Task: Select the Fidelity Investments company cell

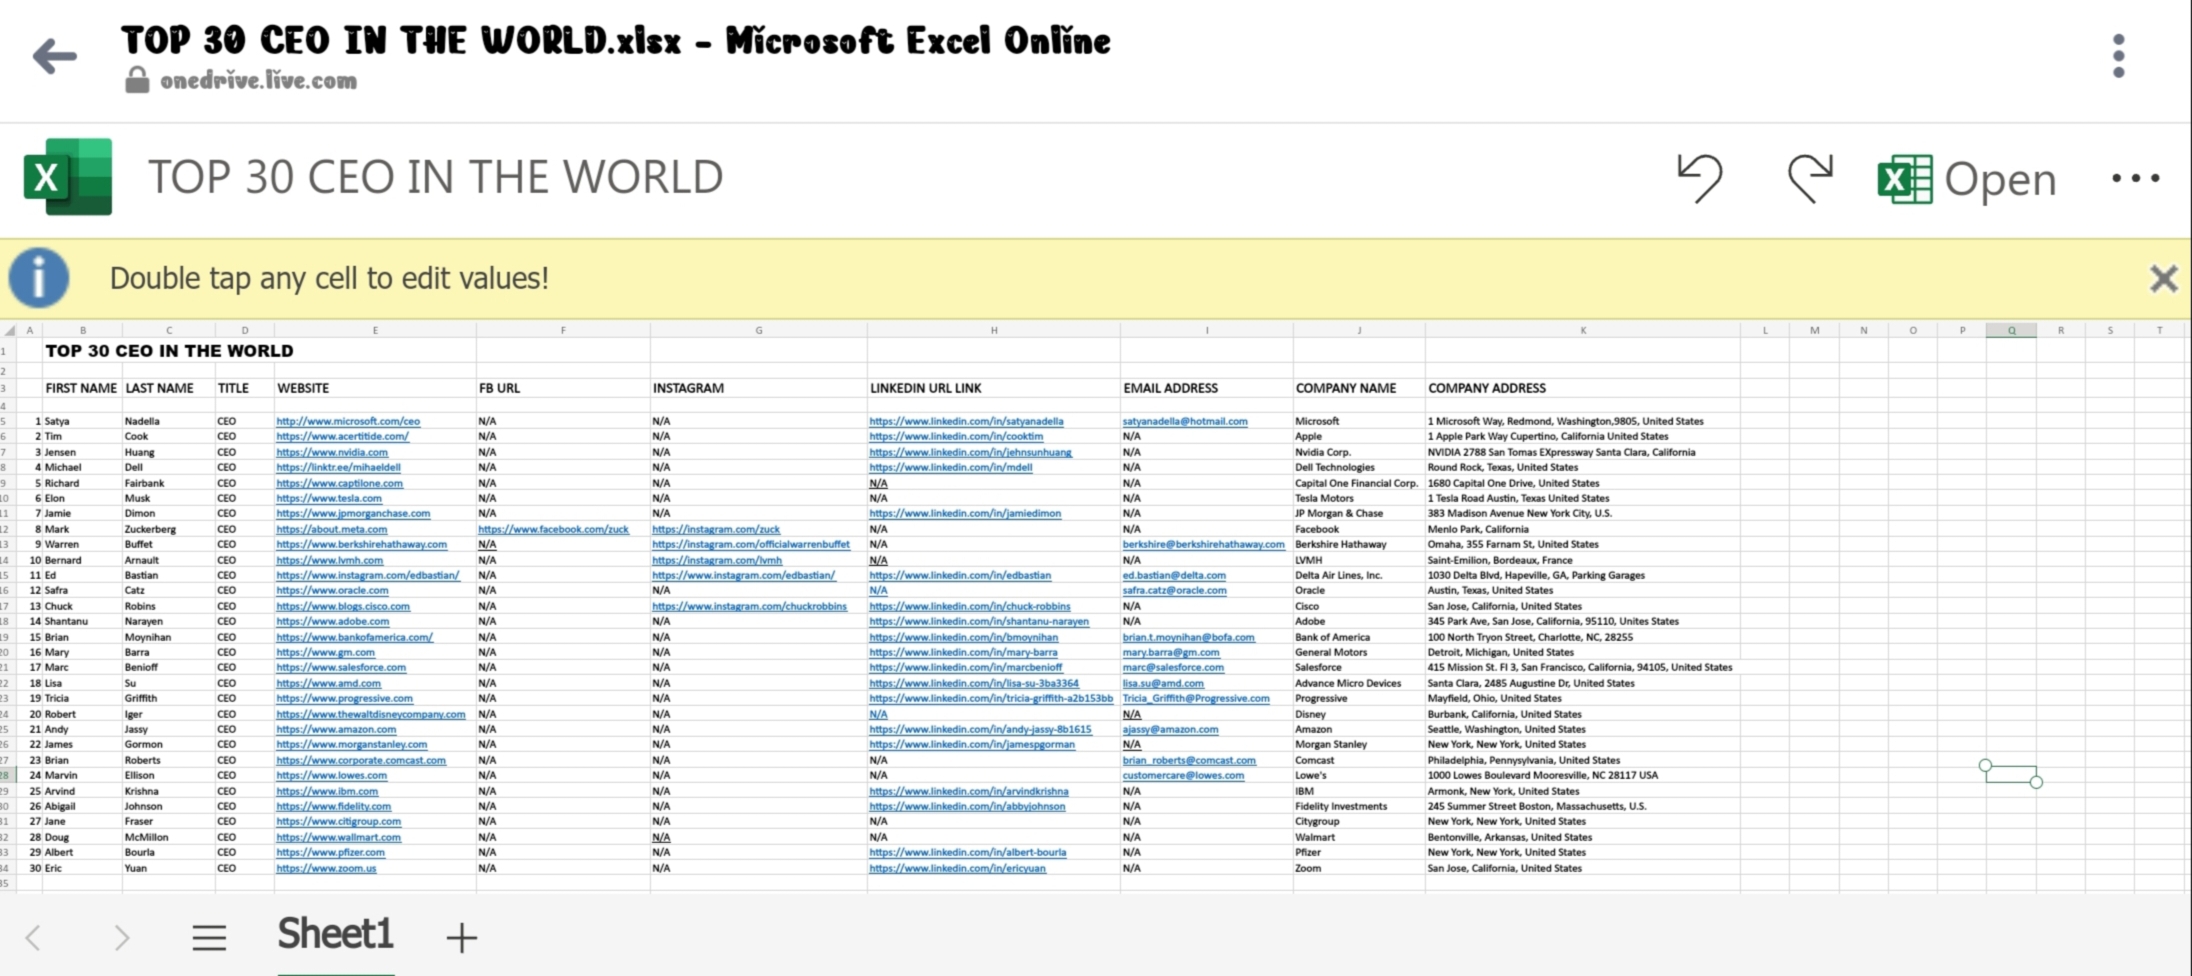Action: (1341, 806)
